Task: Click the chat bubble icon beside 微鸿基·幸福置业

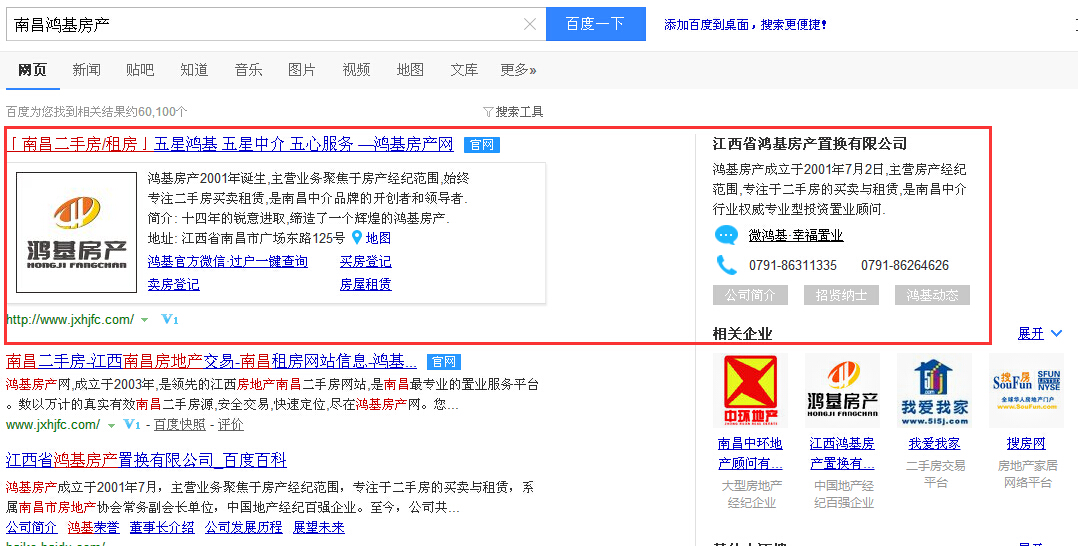Action: coord(726,236)
